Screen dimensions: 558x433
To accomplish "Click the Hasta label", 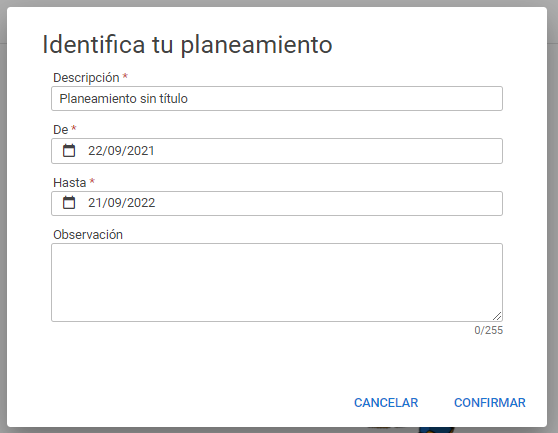I will [69, 183].
